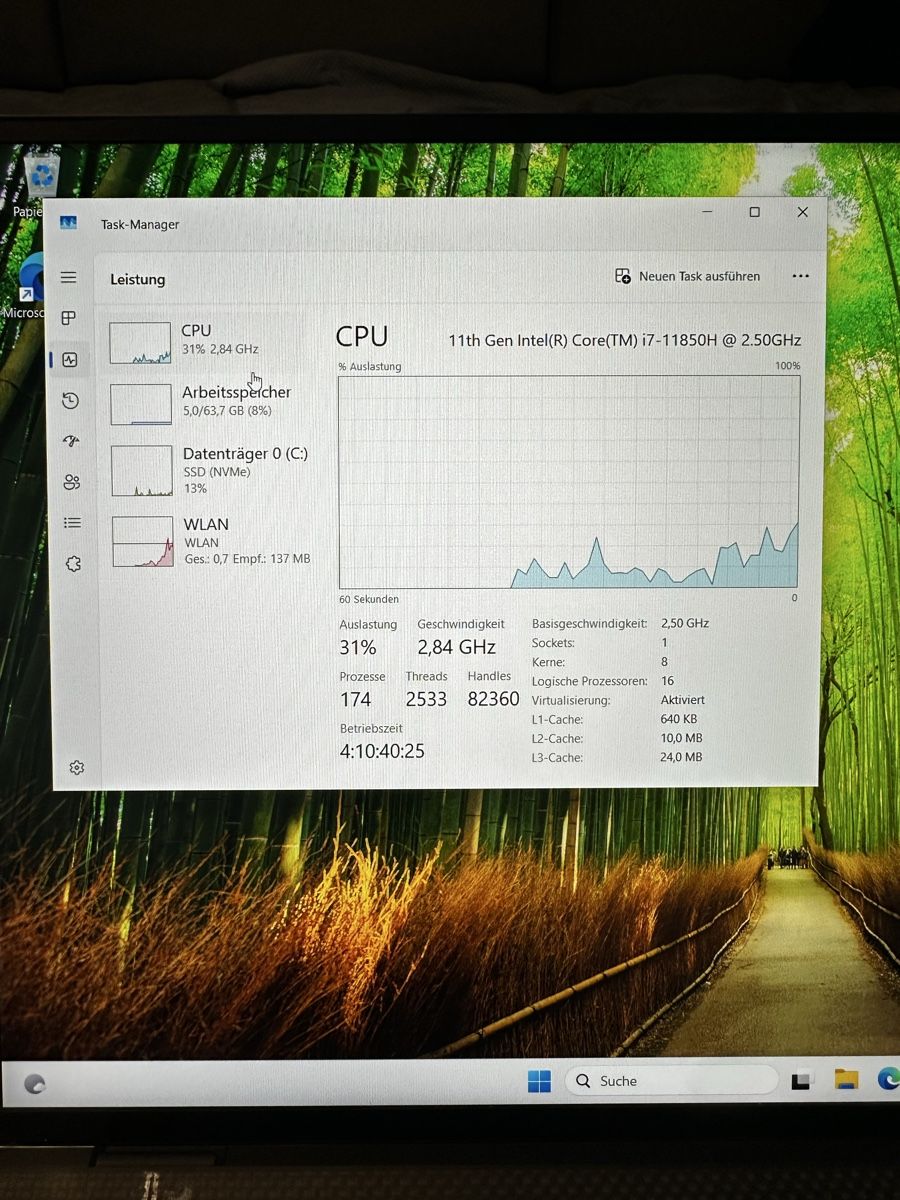Click the Virtualisierung value 'Aktiviert'
This screenshot has width=900, height=1200.
click(683, 700)
